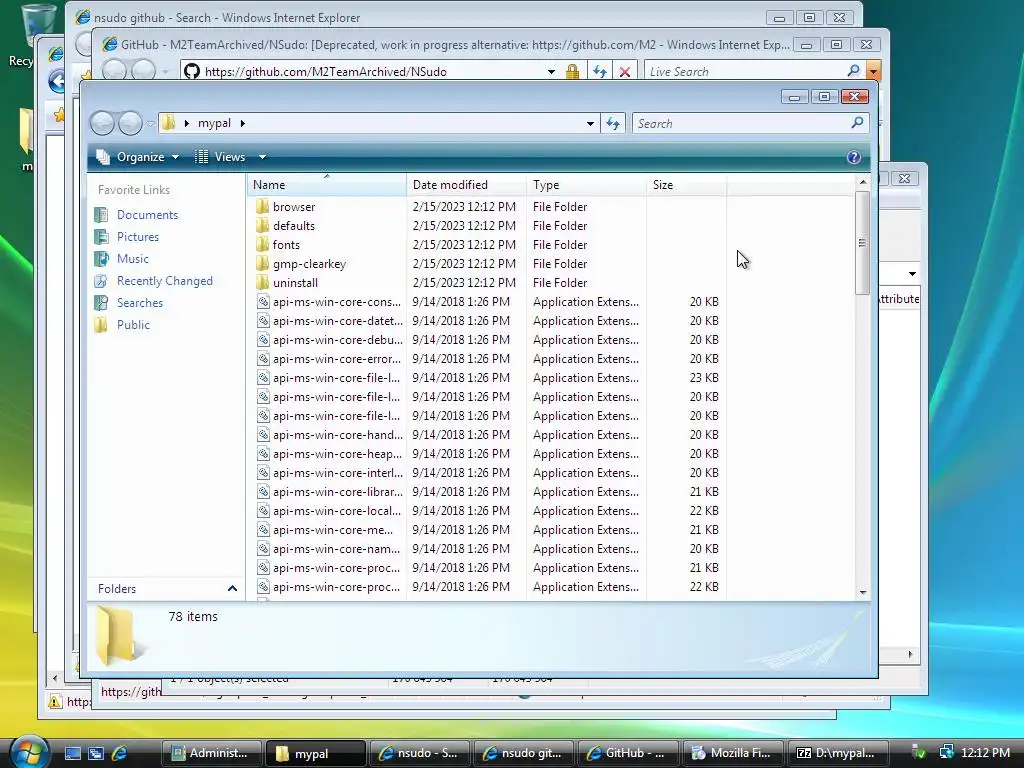Sort by Type column
Viewport: 1024px width, 768px height.
tap(586, 185)
